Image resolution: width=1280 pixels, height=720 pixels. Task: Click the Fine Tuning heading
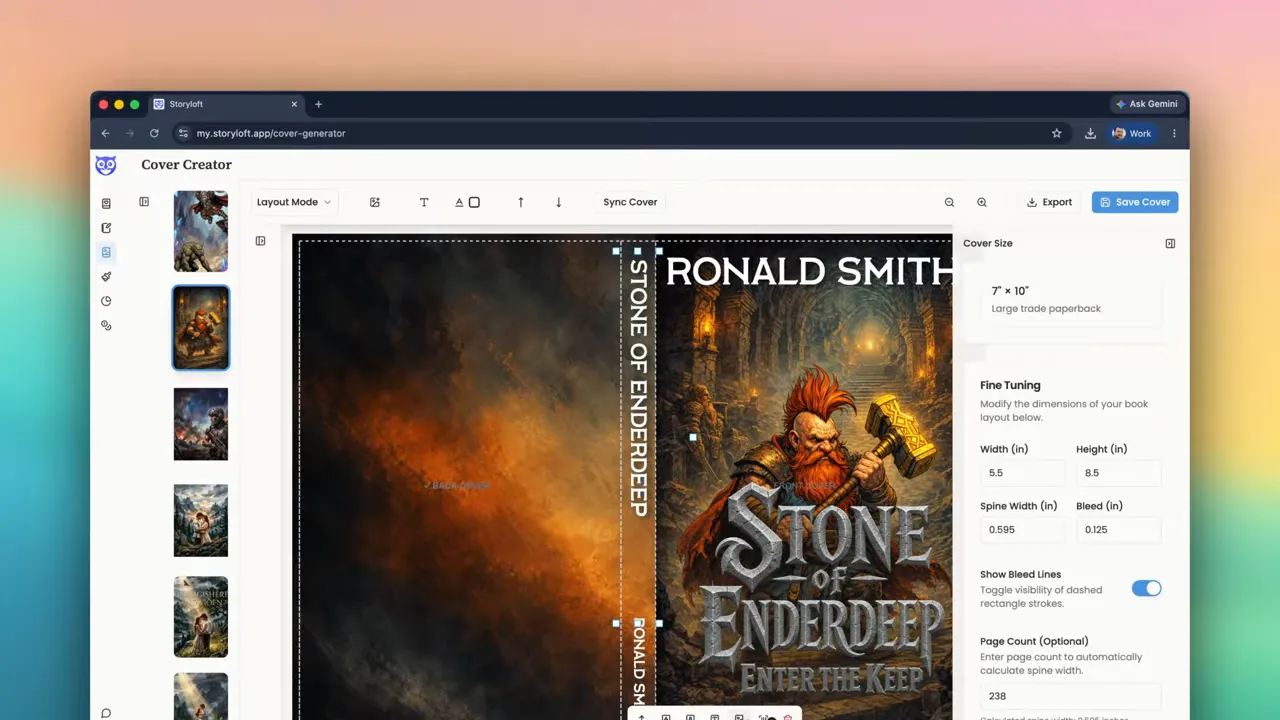1010,385
